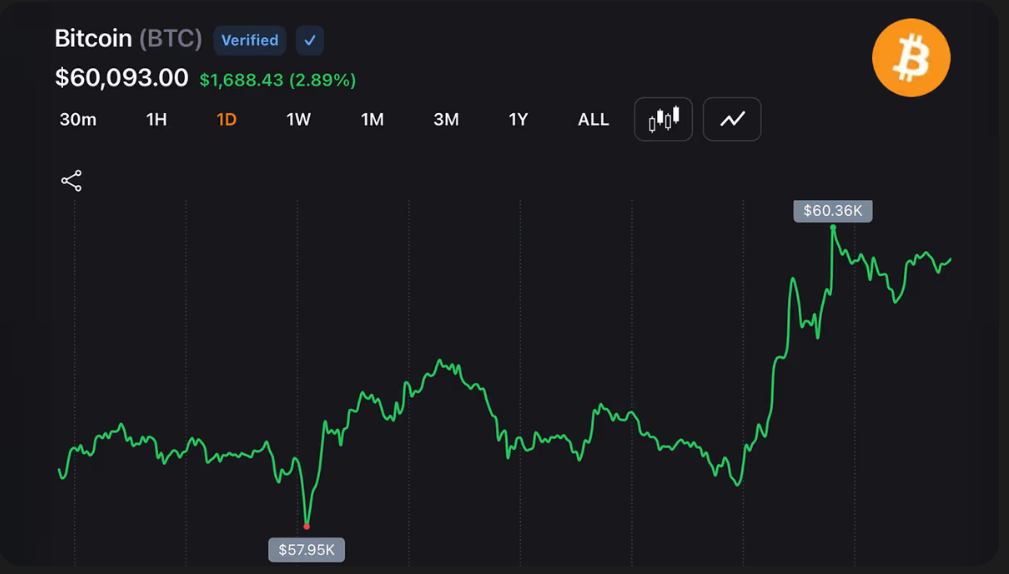The image size is (1009, 574).
Task: Switch to candlestick chart view
Action: pos(663,119)
